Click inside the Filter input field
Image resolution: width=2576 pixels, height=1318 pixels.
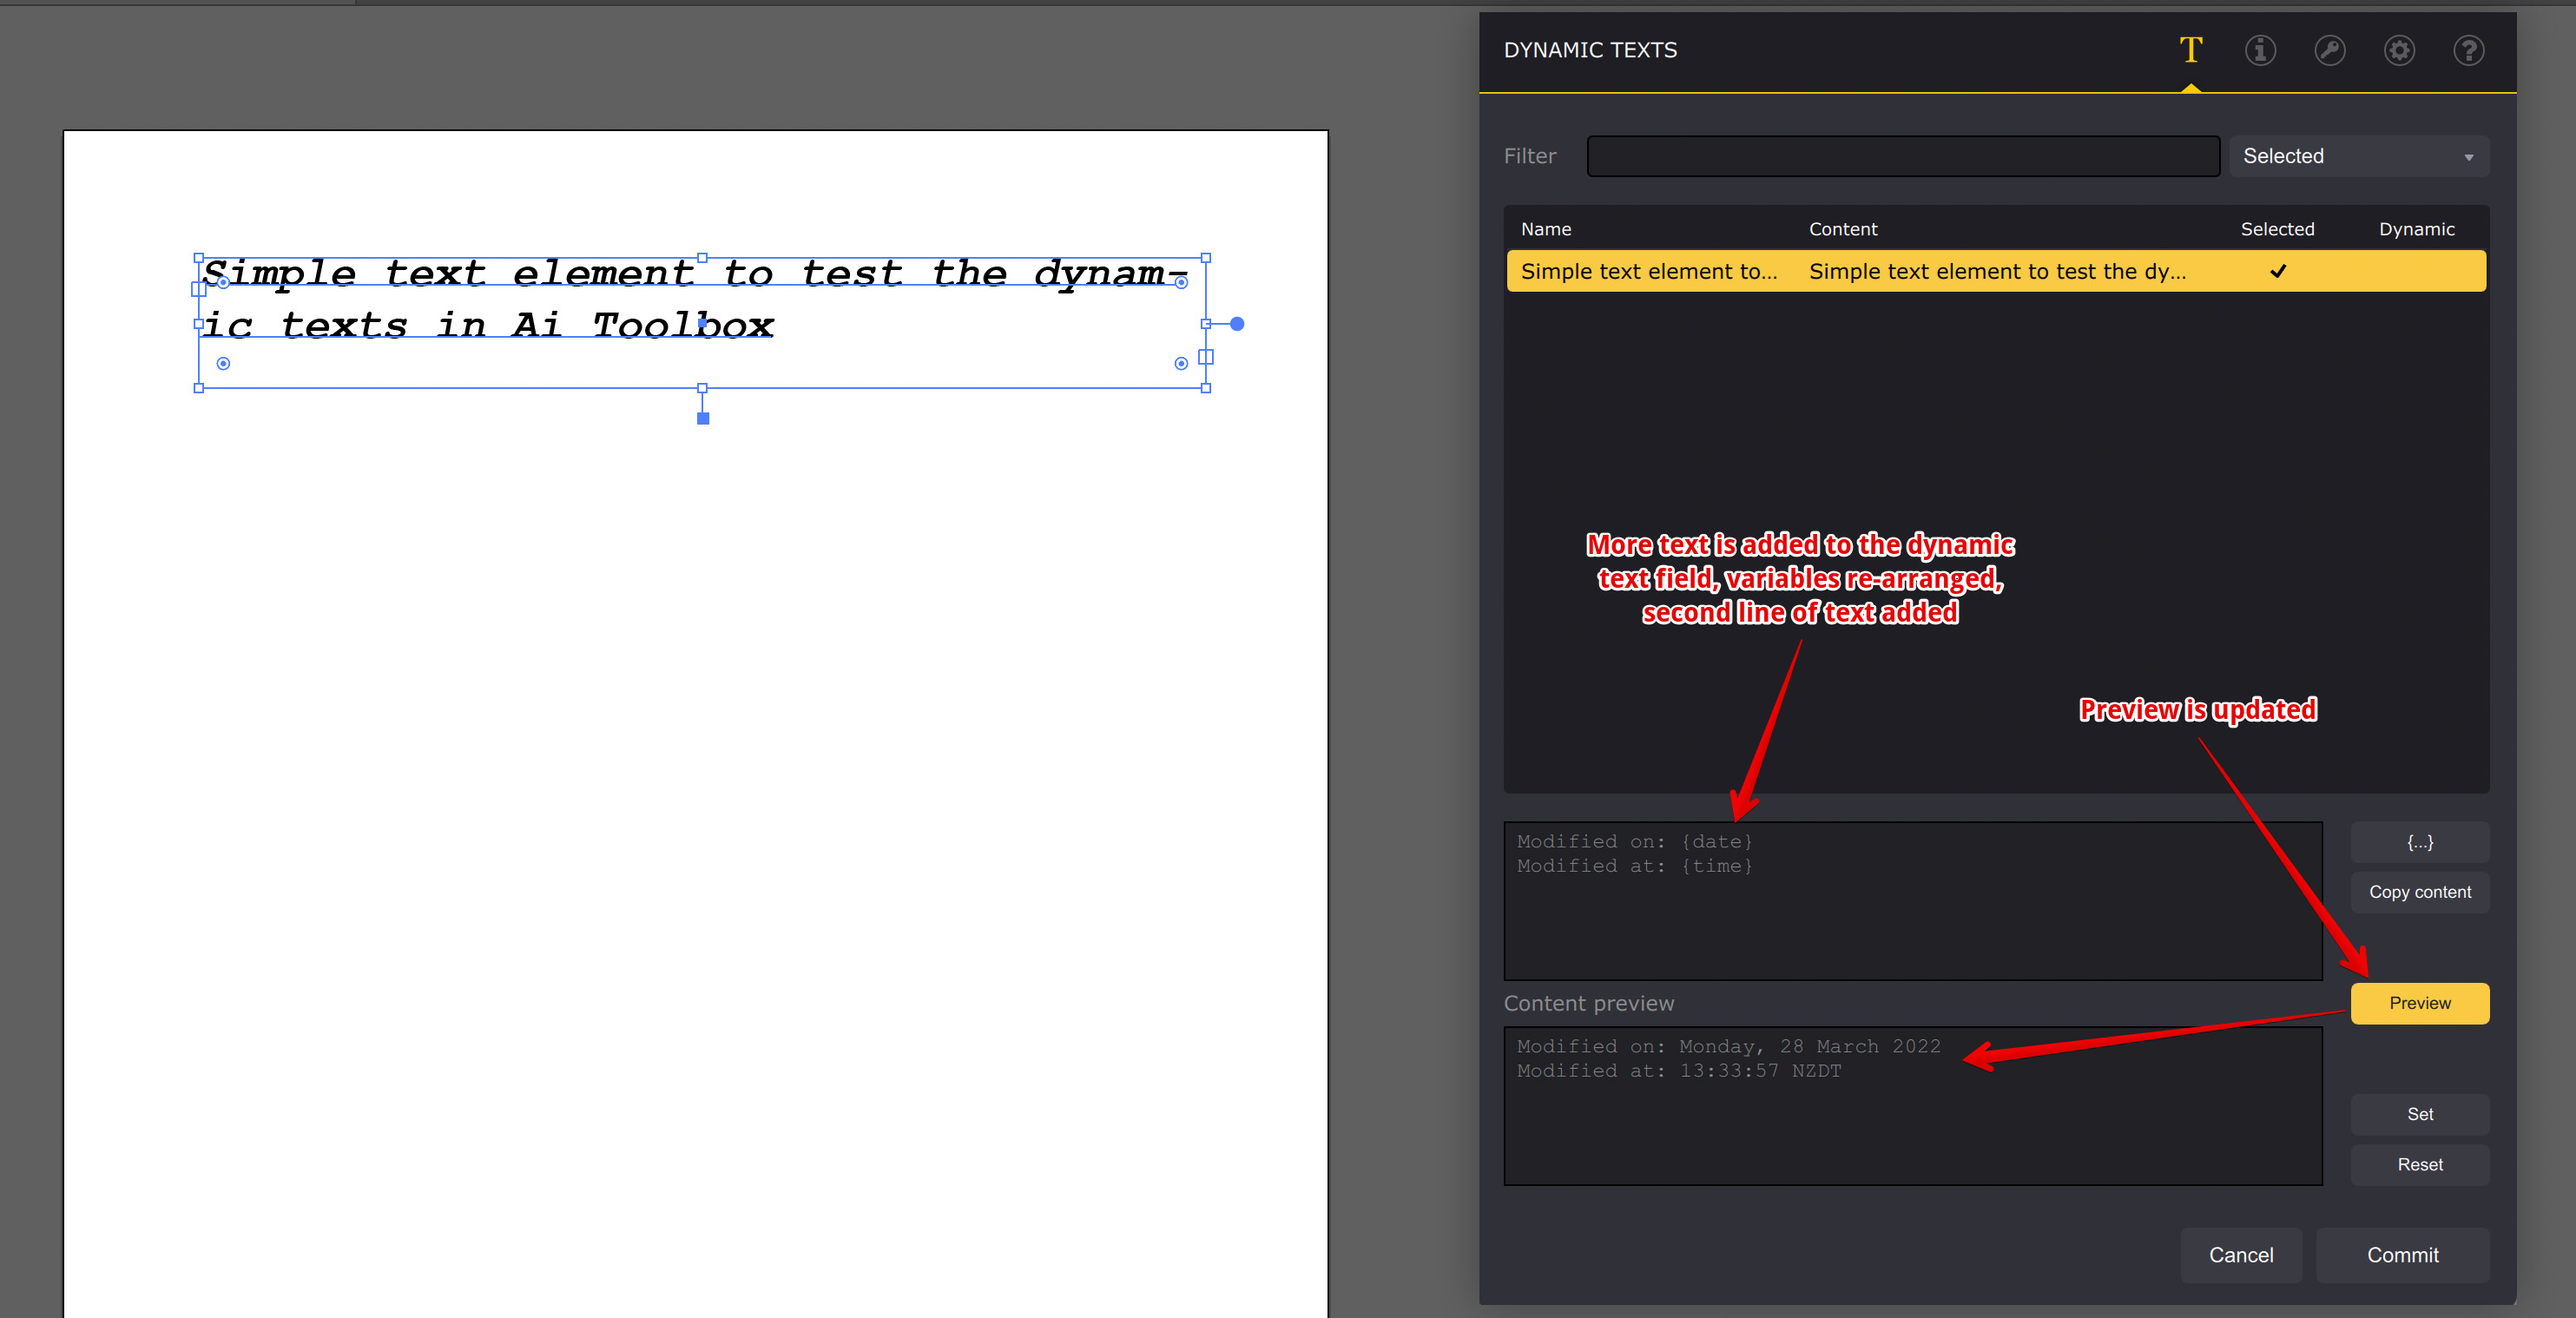1902,155
